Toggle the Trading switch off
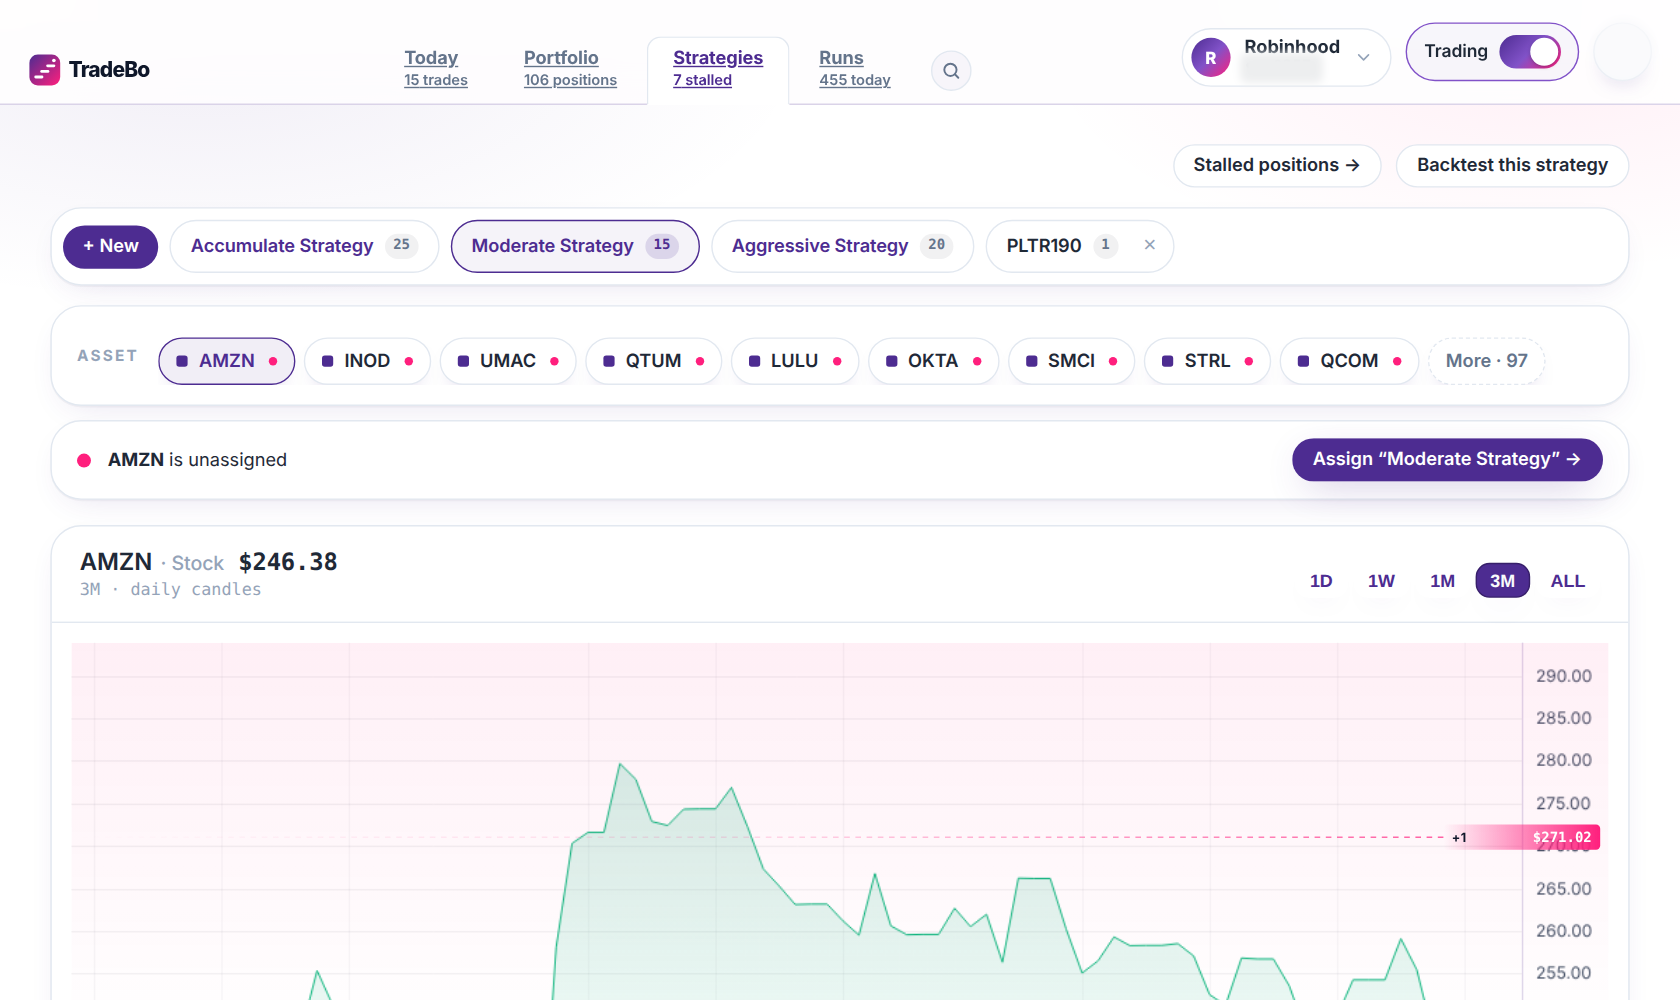The image size is (1680, 1000). 1530,52
